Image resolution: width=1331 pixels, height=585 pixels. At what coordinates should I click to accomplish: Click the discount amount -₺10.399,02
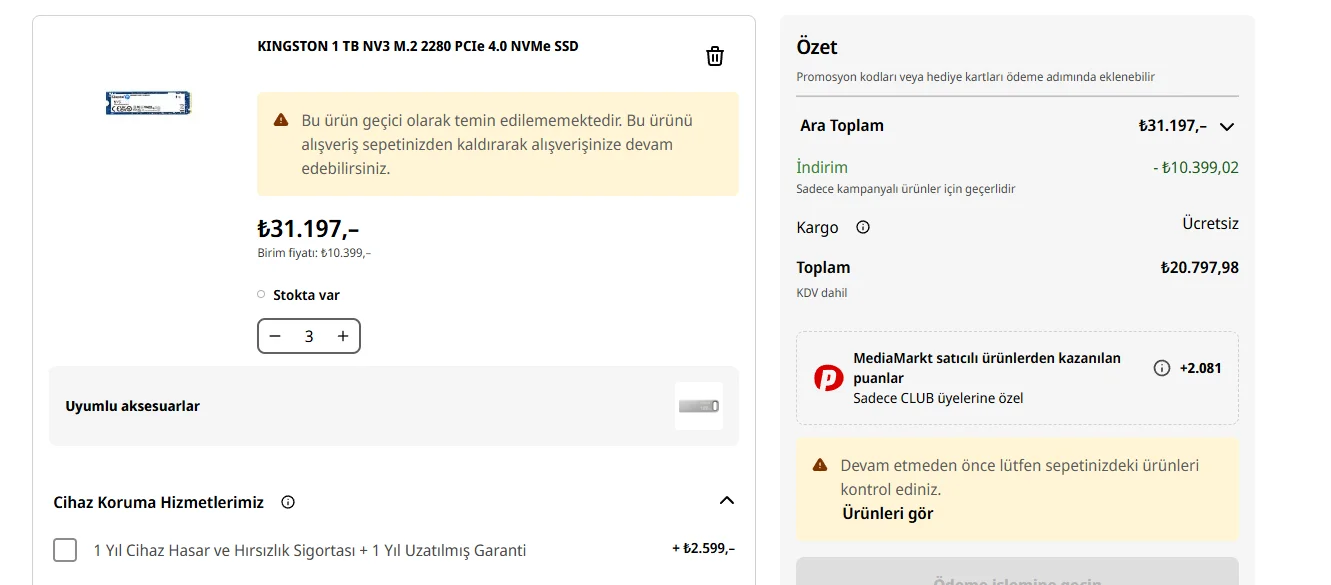[x=1195, y=167]
